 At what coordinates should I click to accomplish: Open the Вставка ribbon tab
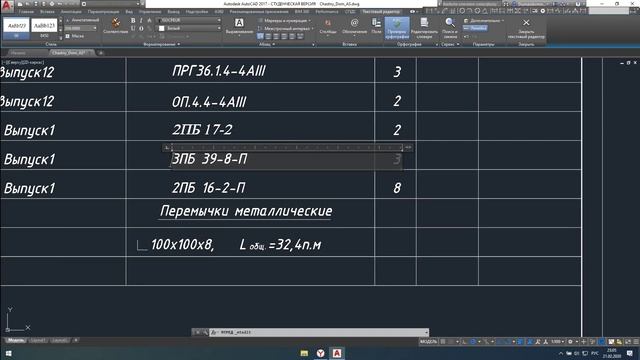[47, 12]
